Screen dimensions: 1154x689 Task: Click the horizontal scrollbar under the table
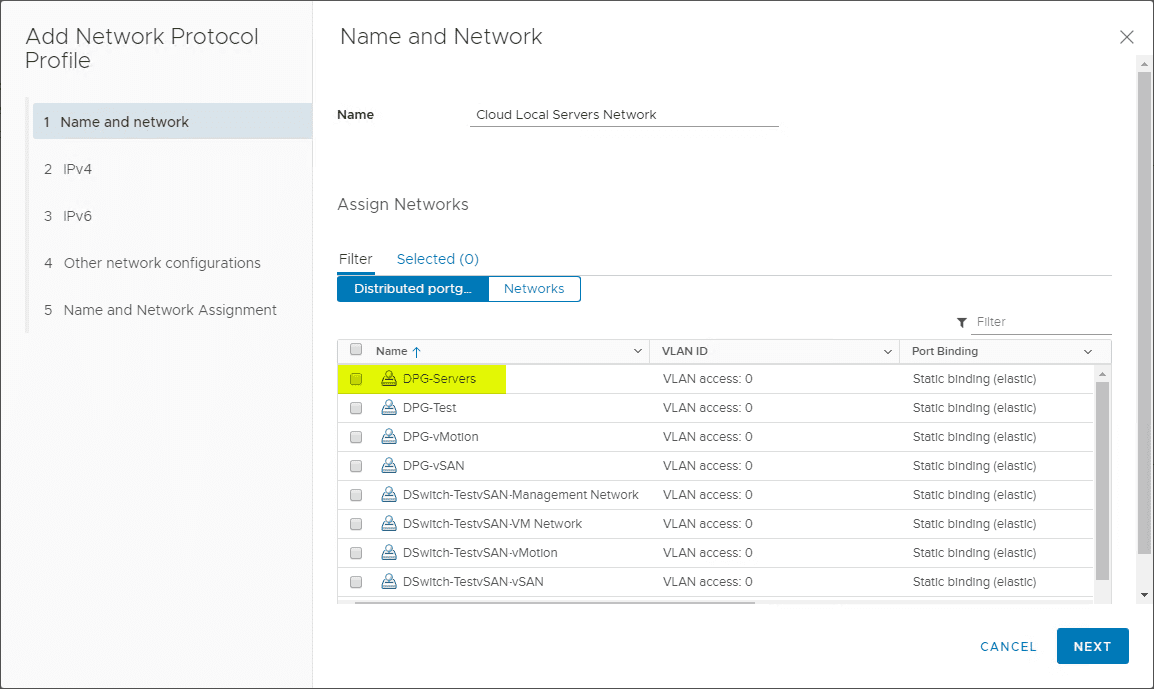tap(554, 603)
